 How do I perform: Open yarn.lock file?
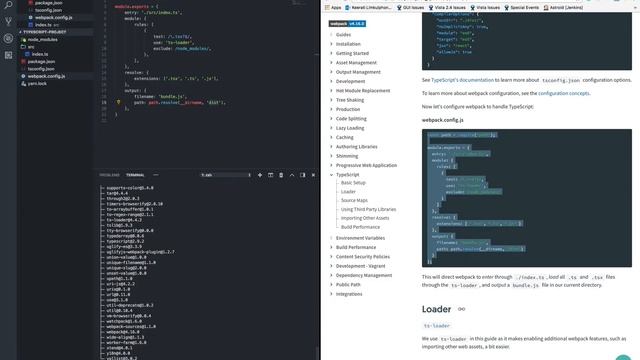point(37,84)
